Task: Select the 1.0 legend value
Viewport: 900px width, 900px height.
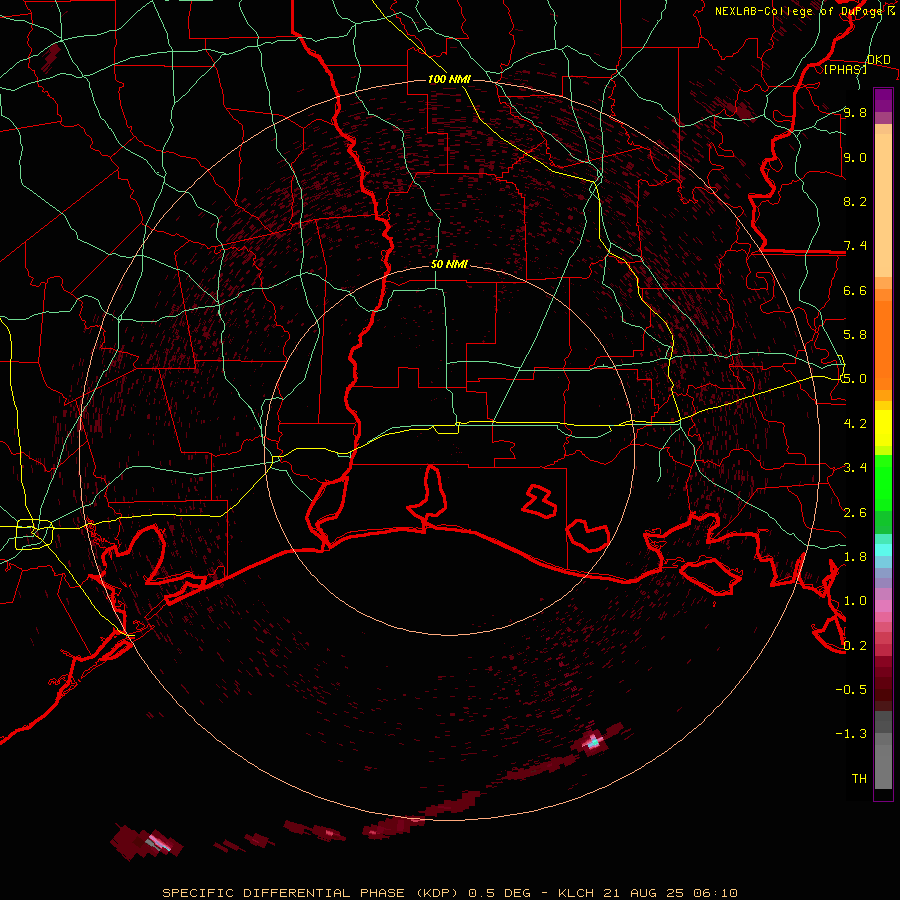Action: click(x=855, y=601)
